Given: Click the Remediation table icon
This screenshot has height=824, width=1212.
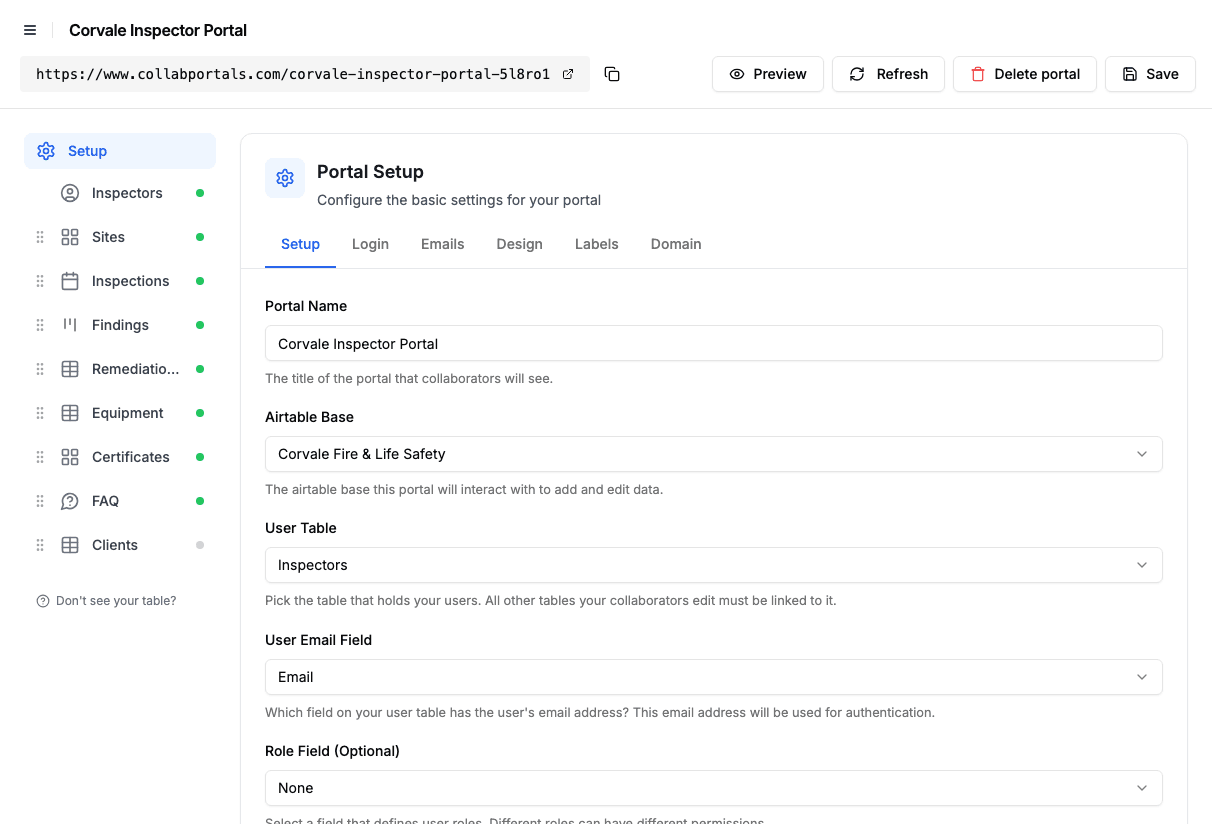Looking at the screenshot, I should (70, 369).
